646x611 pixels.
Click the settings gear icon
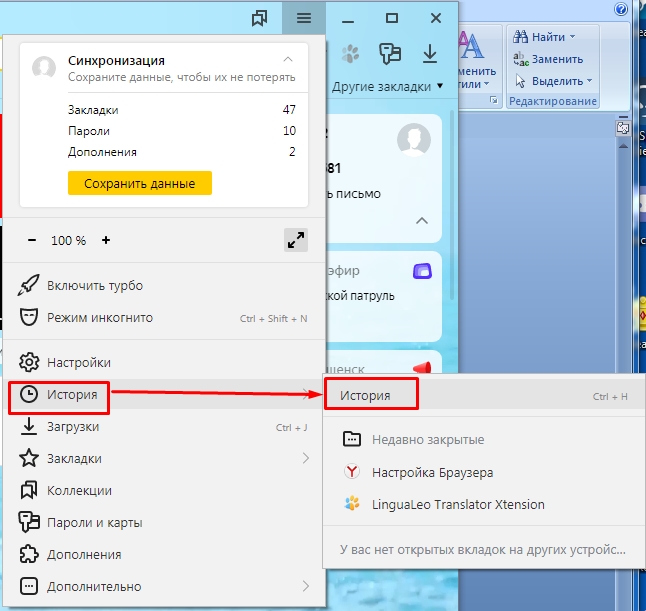[x=29, y=362]
